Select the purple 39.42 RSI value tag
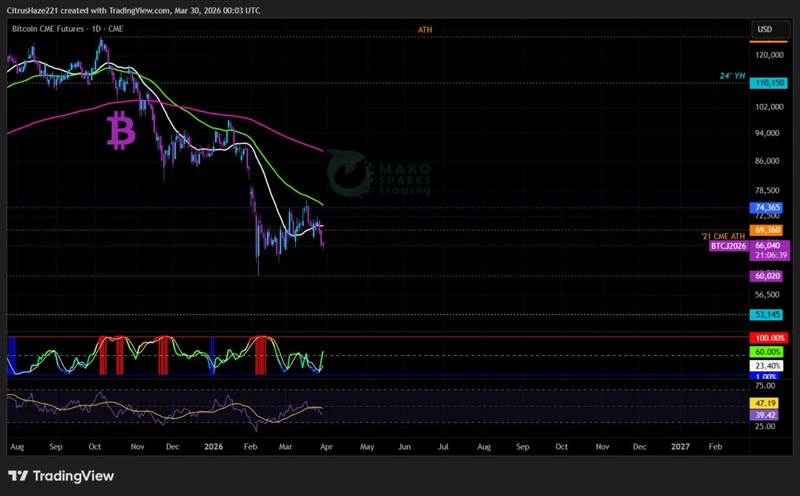The height and width of the screenshot is (496, 800). (767, 413)
